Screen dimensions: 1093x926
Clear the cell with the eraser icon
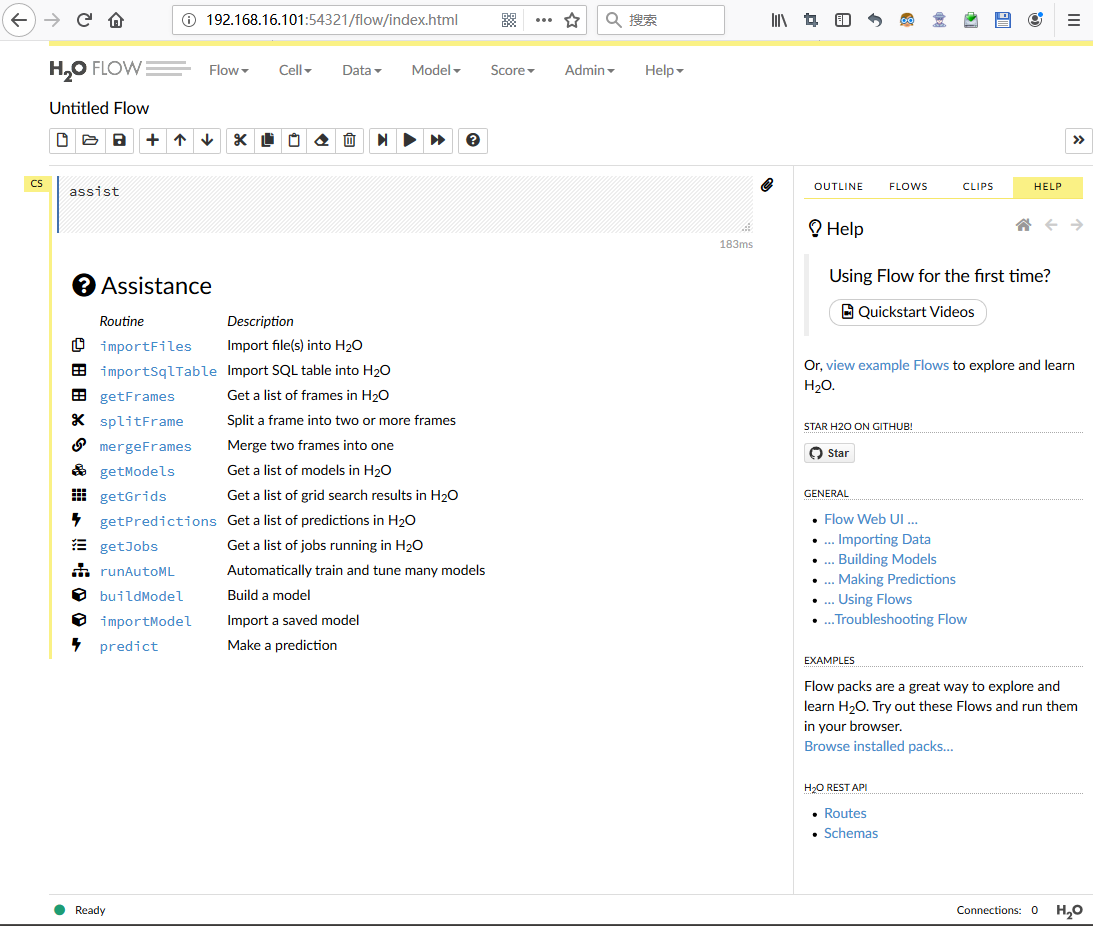[321, 140]
